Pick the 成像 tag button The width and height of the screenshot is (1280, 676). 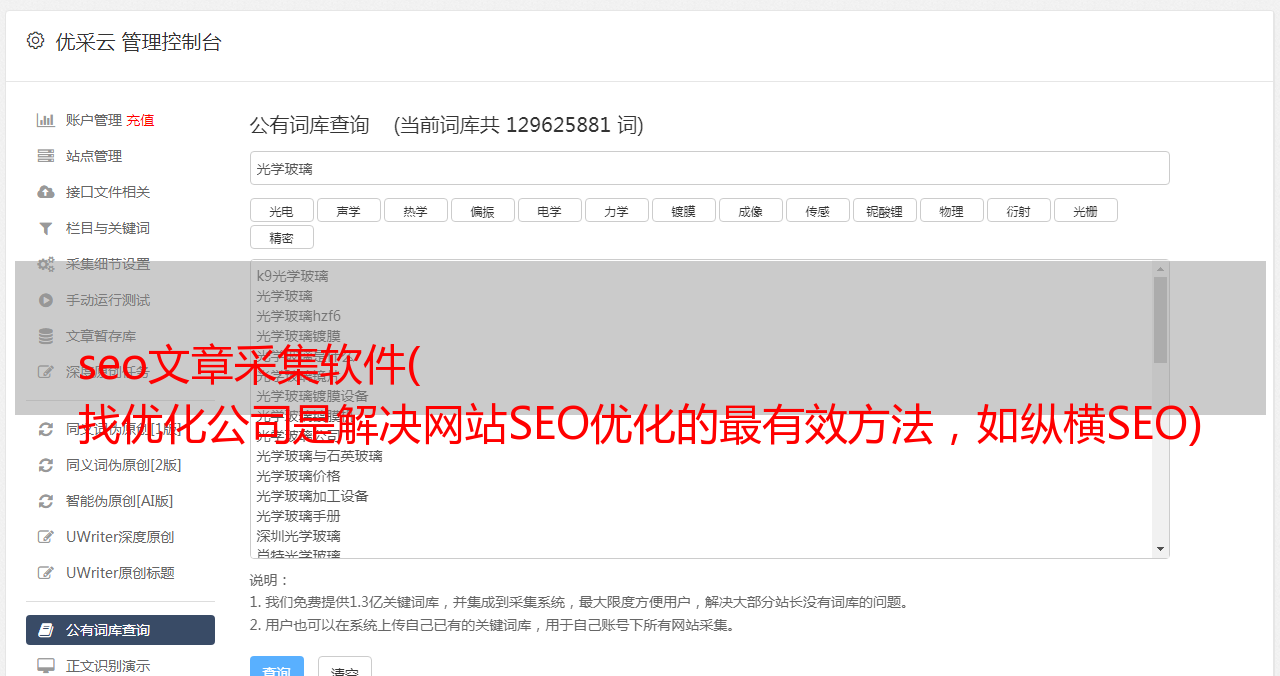tap(750, 211)
